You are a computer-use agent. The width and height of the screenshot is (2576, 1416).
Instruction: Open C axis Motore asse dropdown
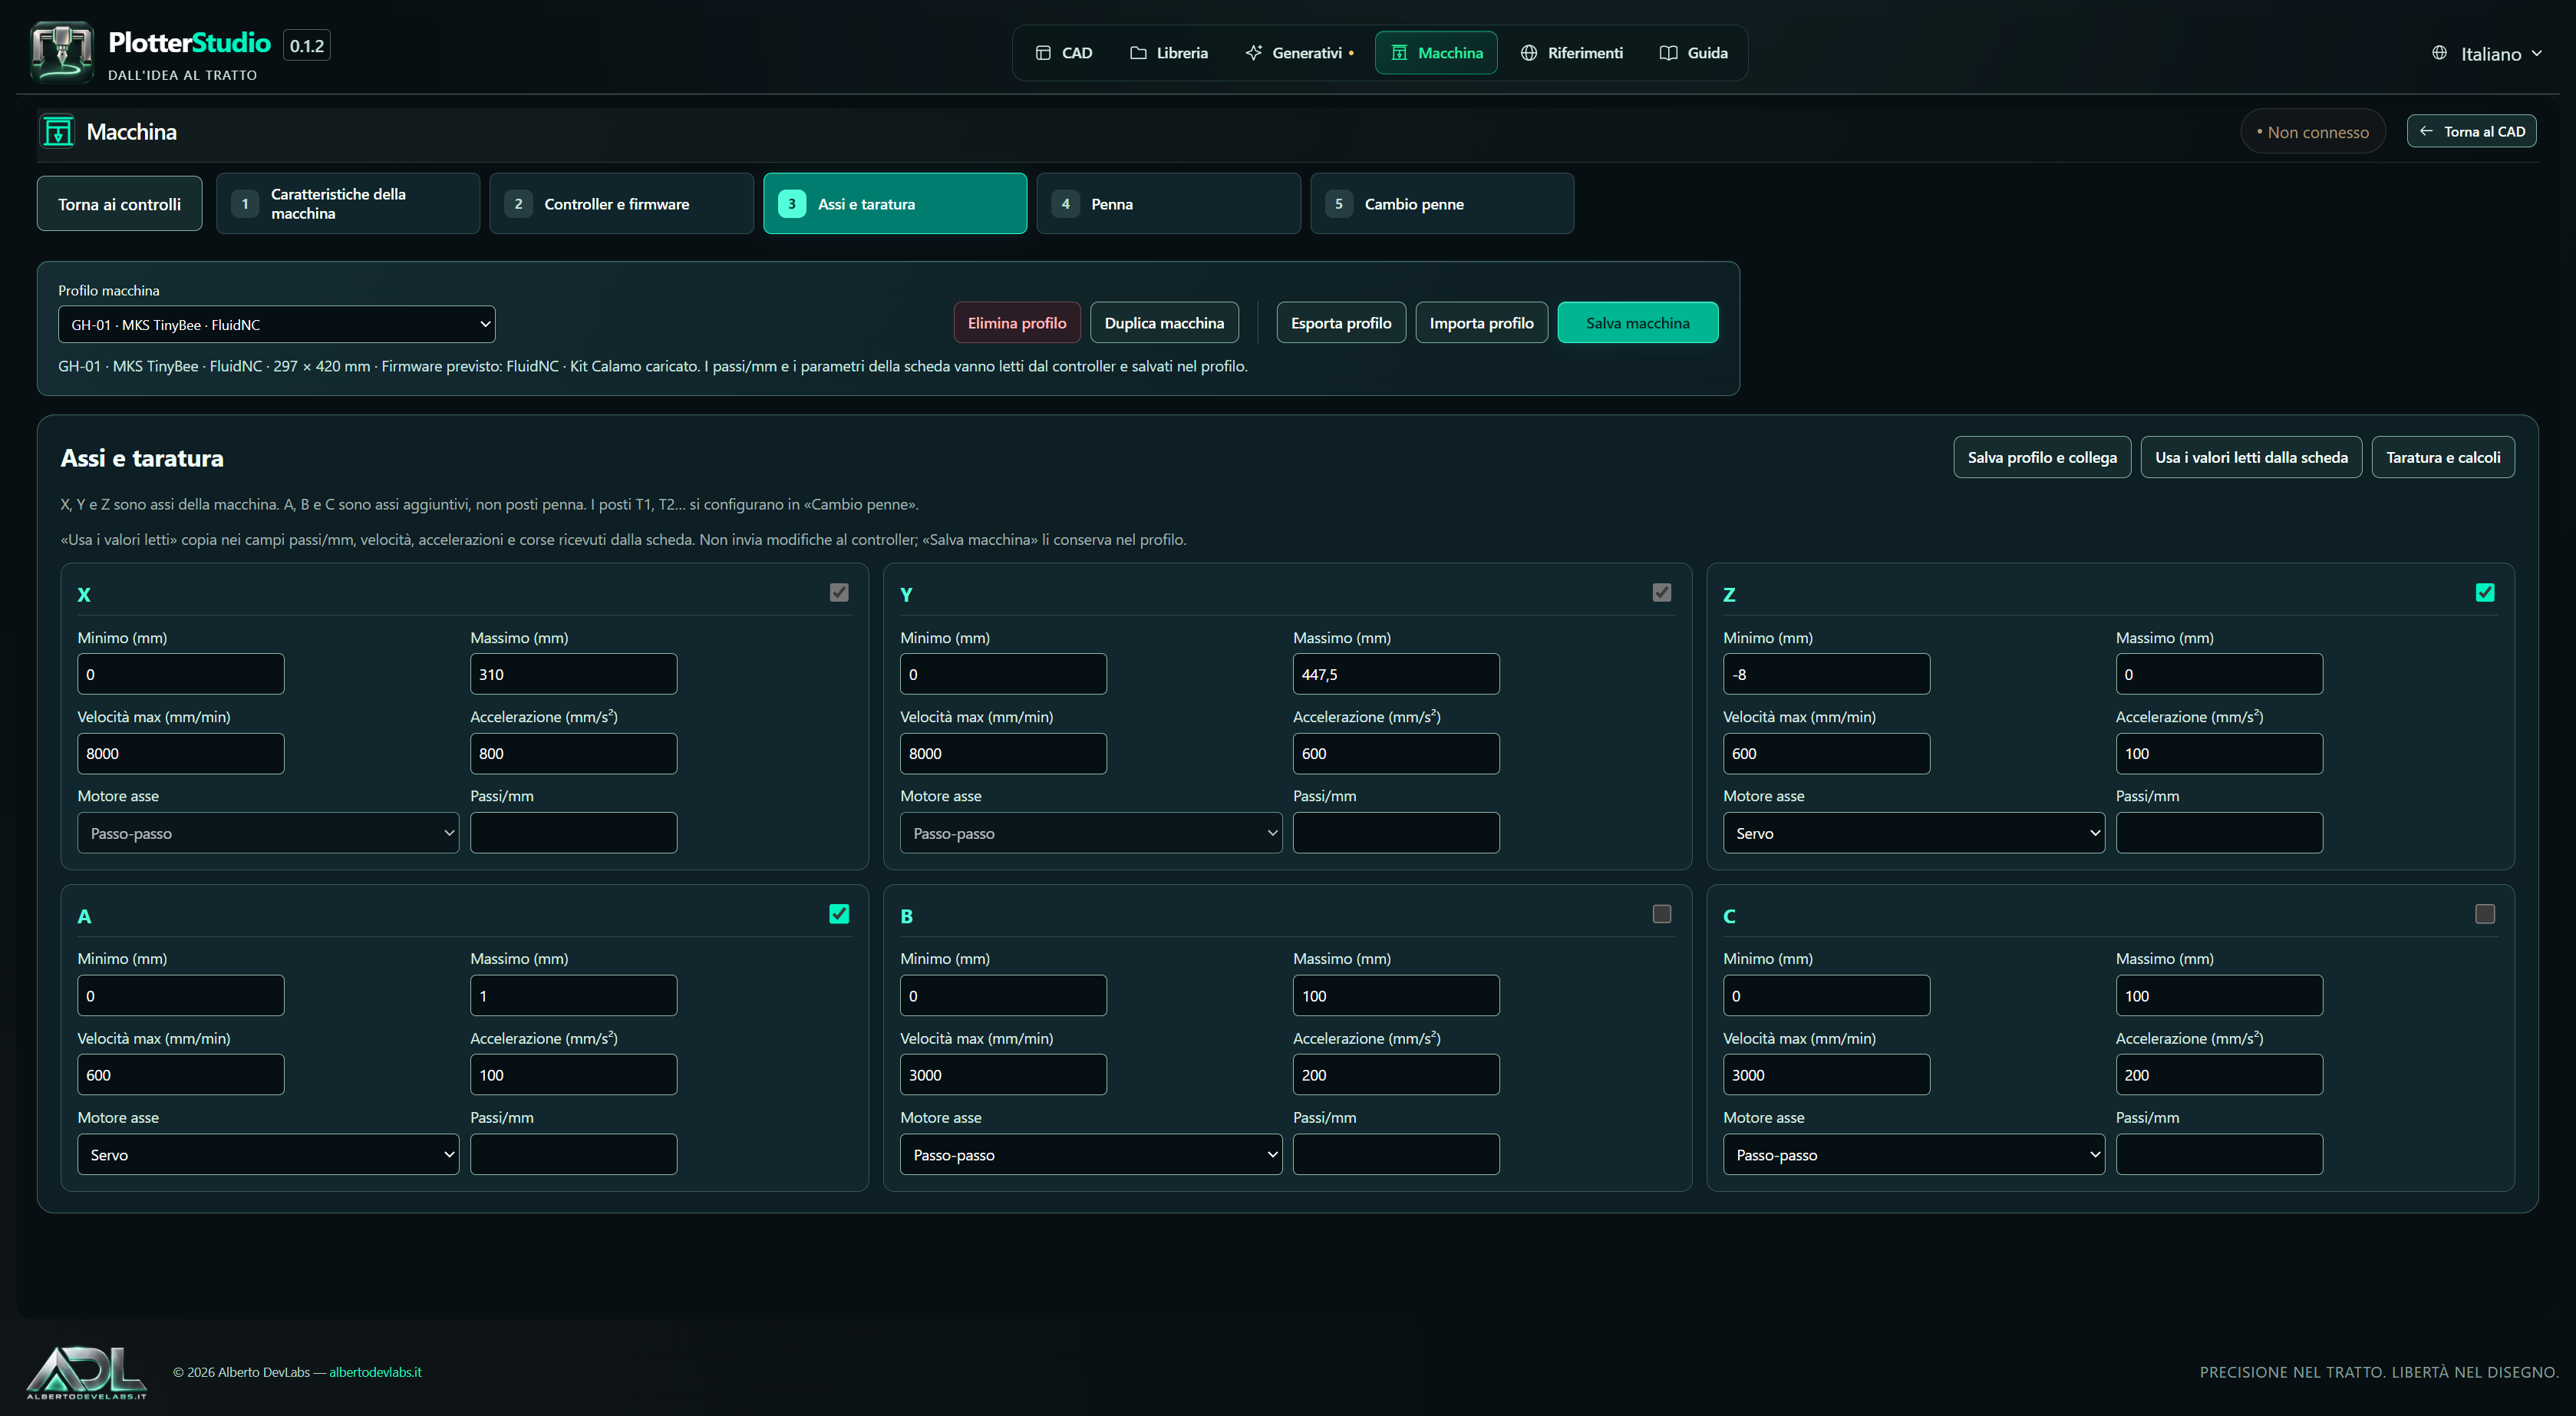coord(1913,1154)
